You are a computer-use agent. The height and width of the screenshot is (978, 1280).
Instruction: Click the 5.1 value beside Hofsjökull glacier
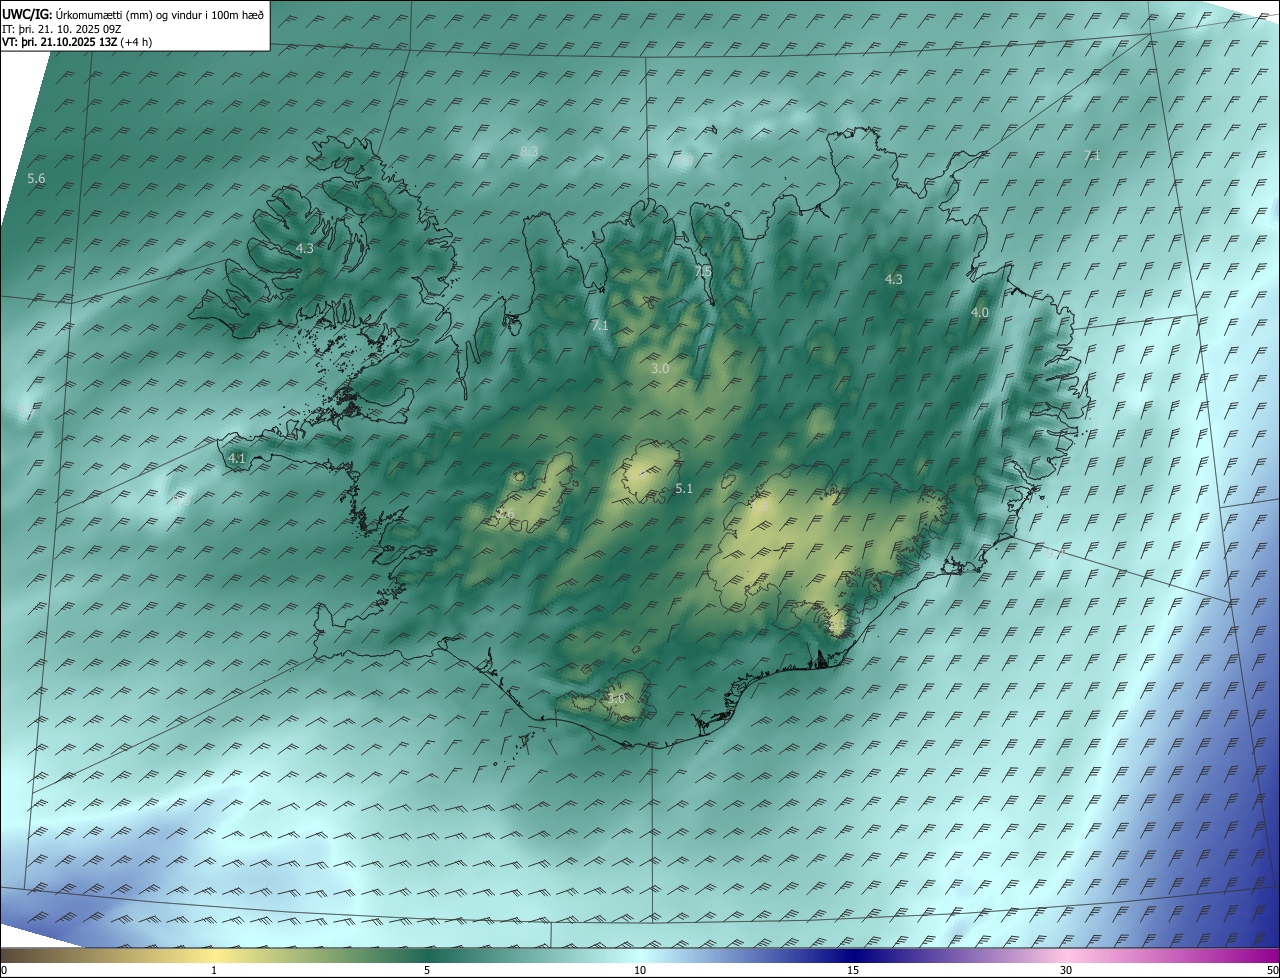(684, 489)
